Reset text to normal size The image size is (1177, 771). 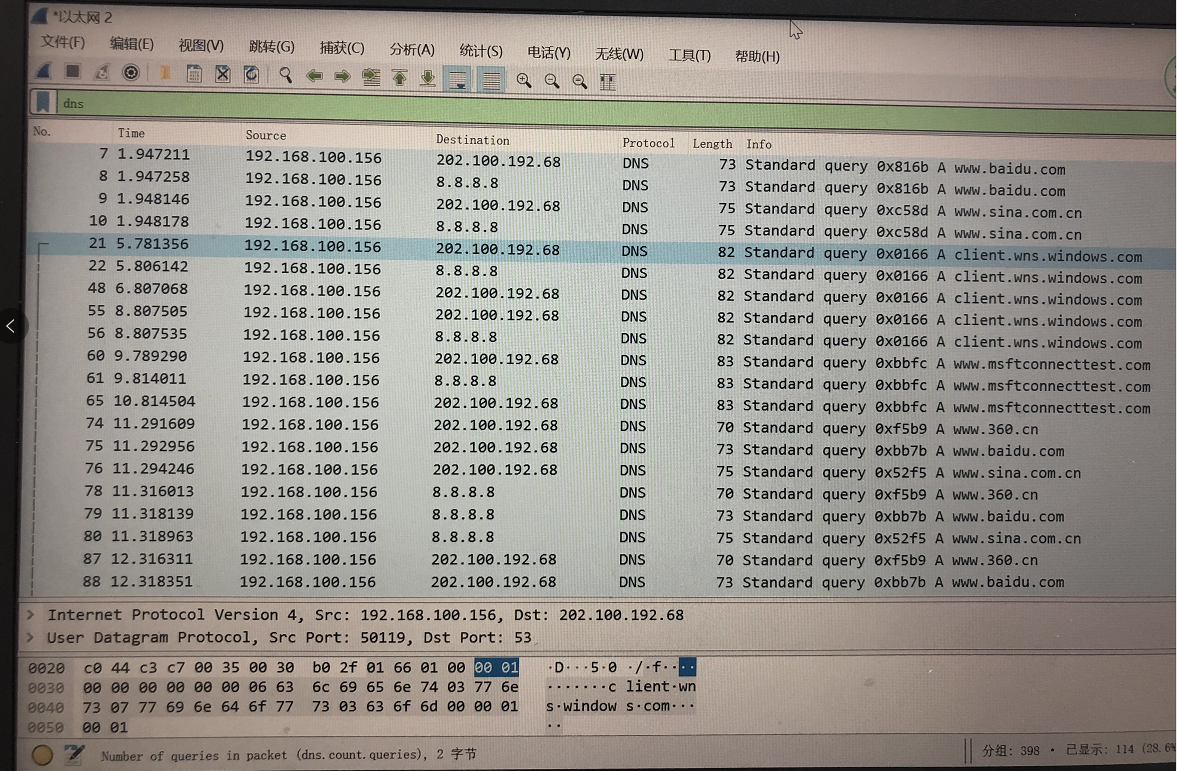pos(579,81)
